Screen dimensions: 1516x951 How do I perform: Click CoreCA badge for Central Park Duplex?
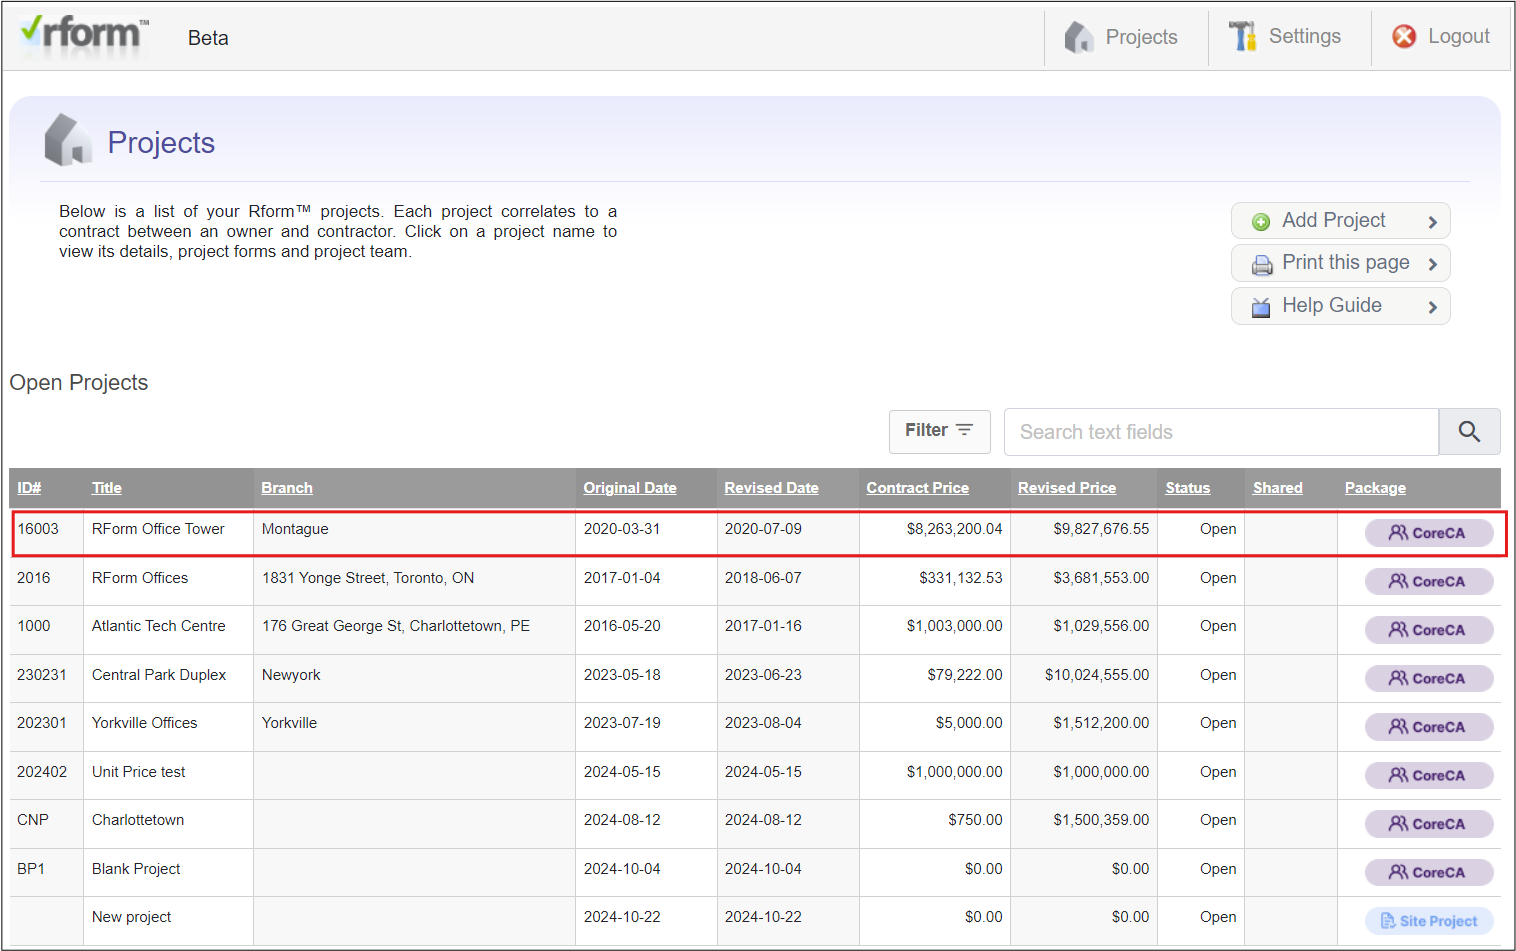pos(1429,678)
